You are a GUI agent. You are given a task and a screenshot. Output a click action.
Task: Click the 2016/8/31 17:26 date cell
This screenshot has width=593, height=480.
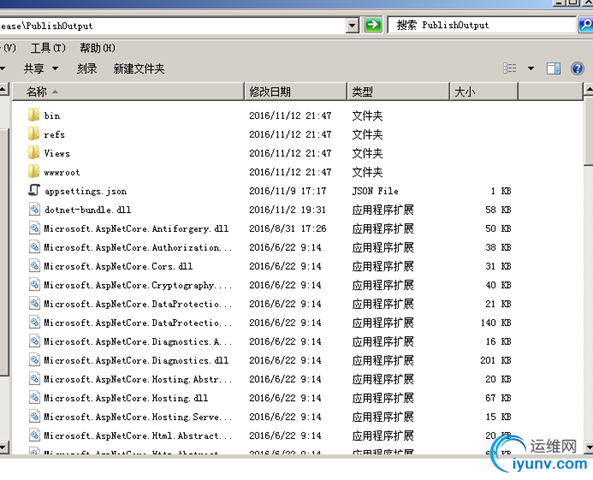coord(287,228)
